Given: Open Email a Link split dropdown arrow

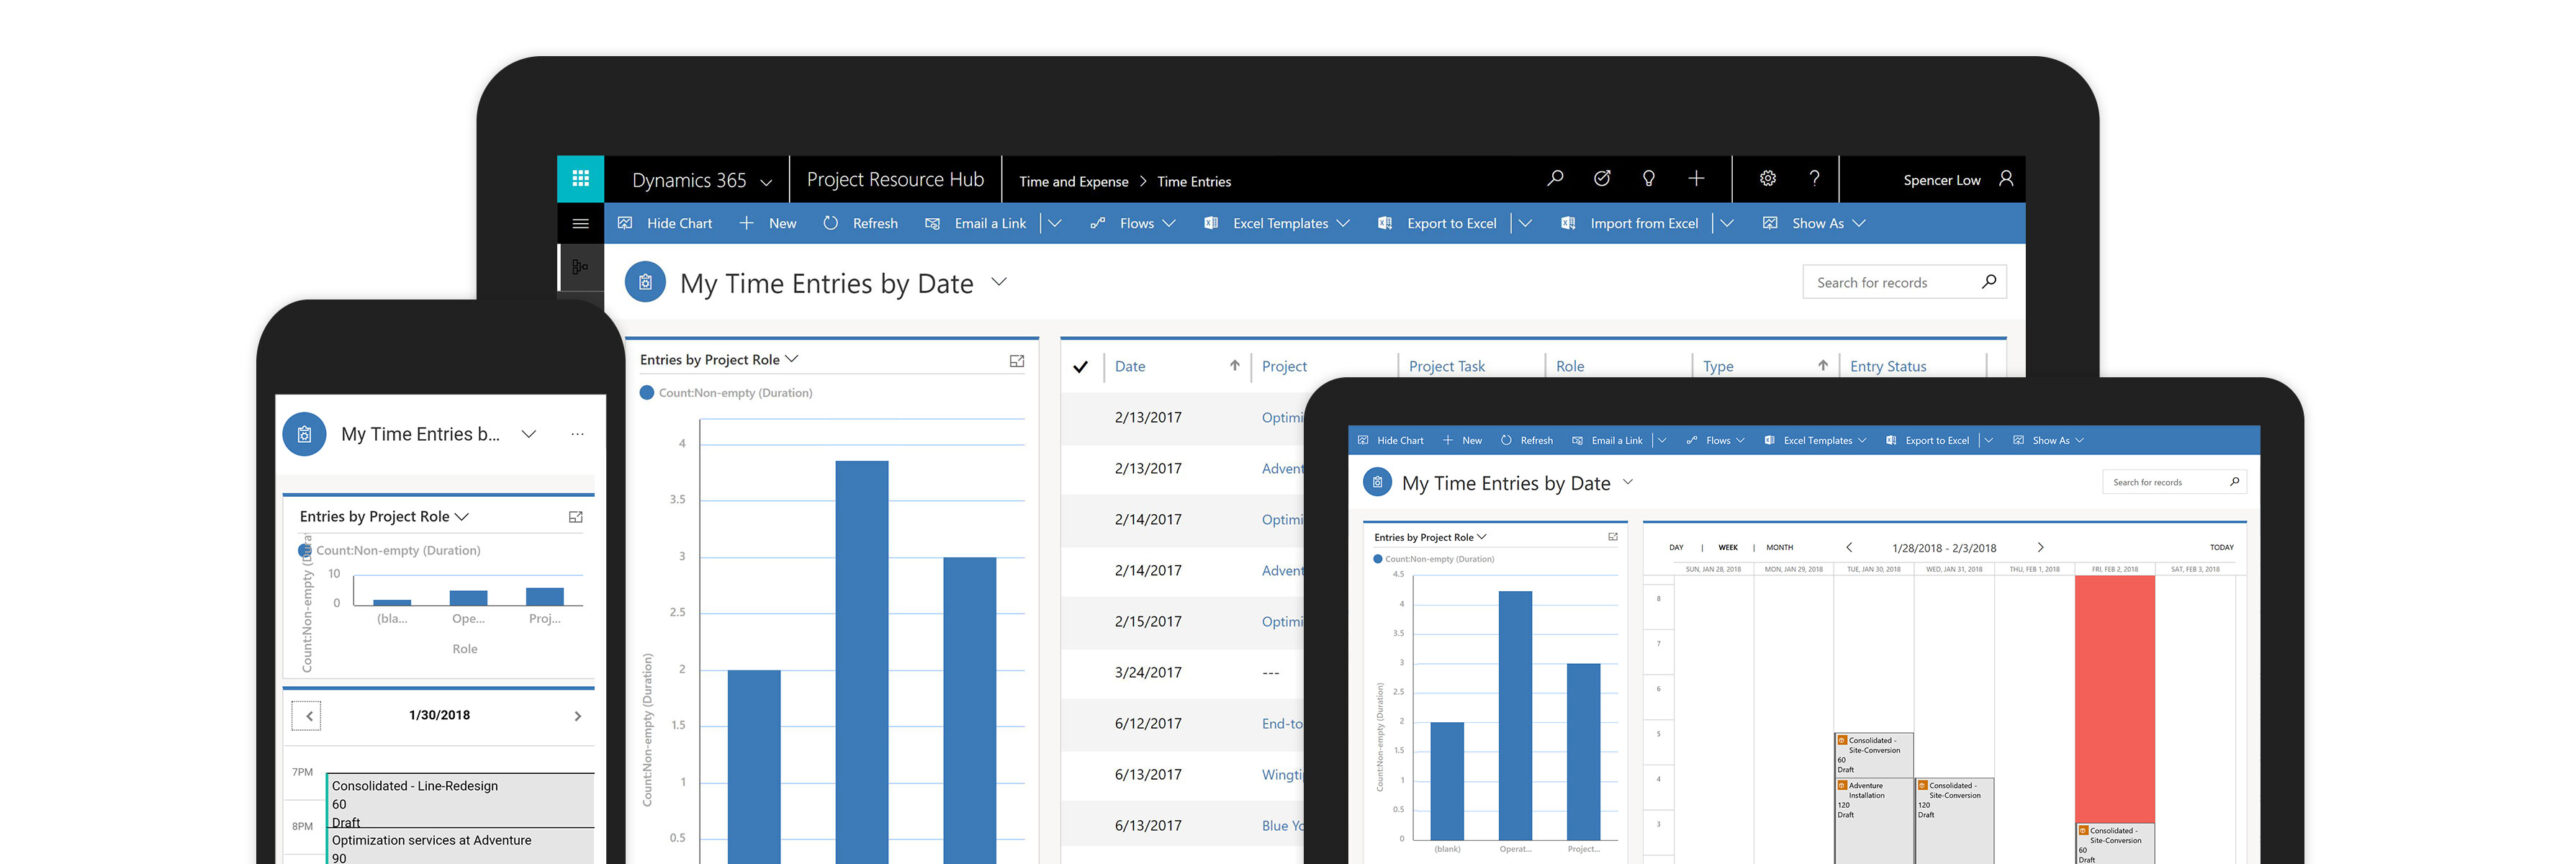Looking at the screenshot, I should pos(1054,223).
